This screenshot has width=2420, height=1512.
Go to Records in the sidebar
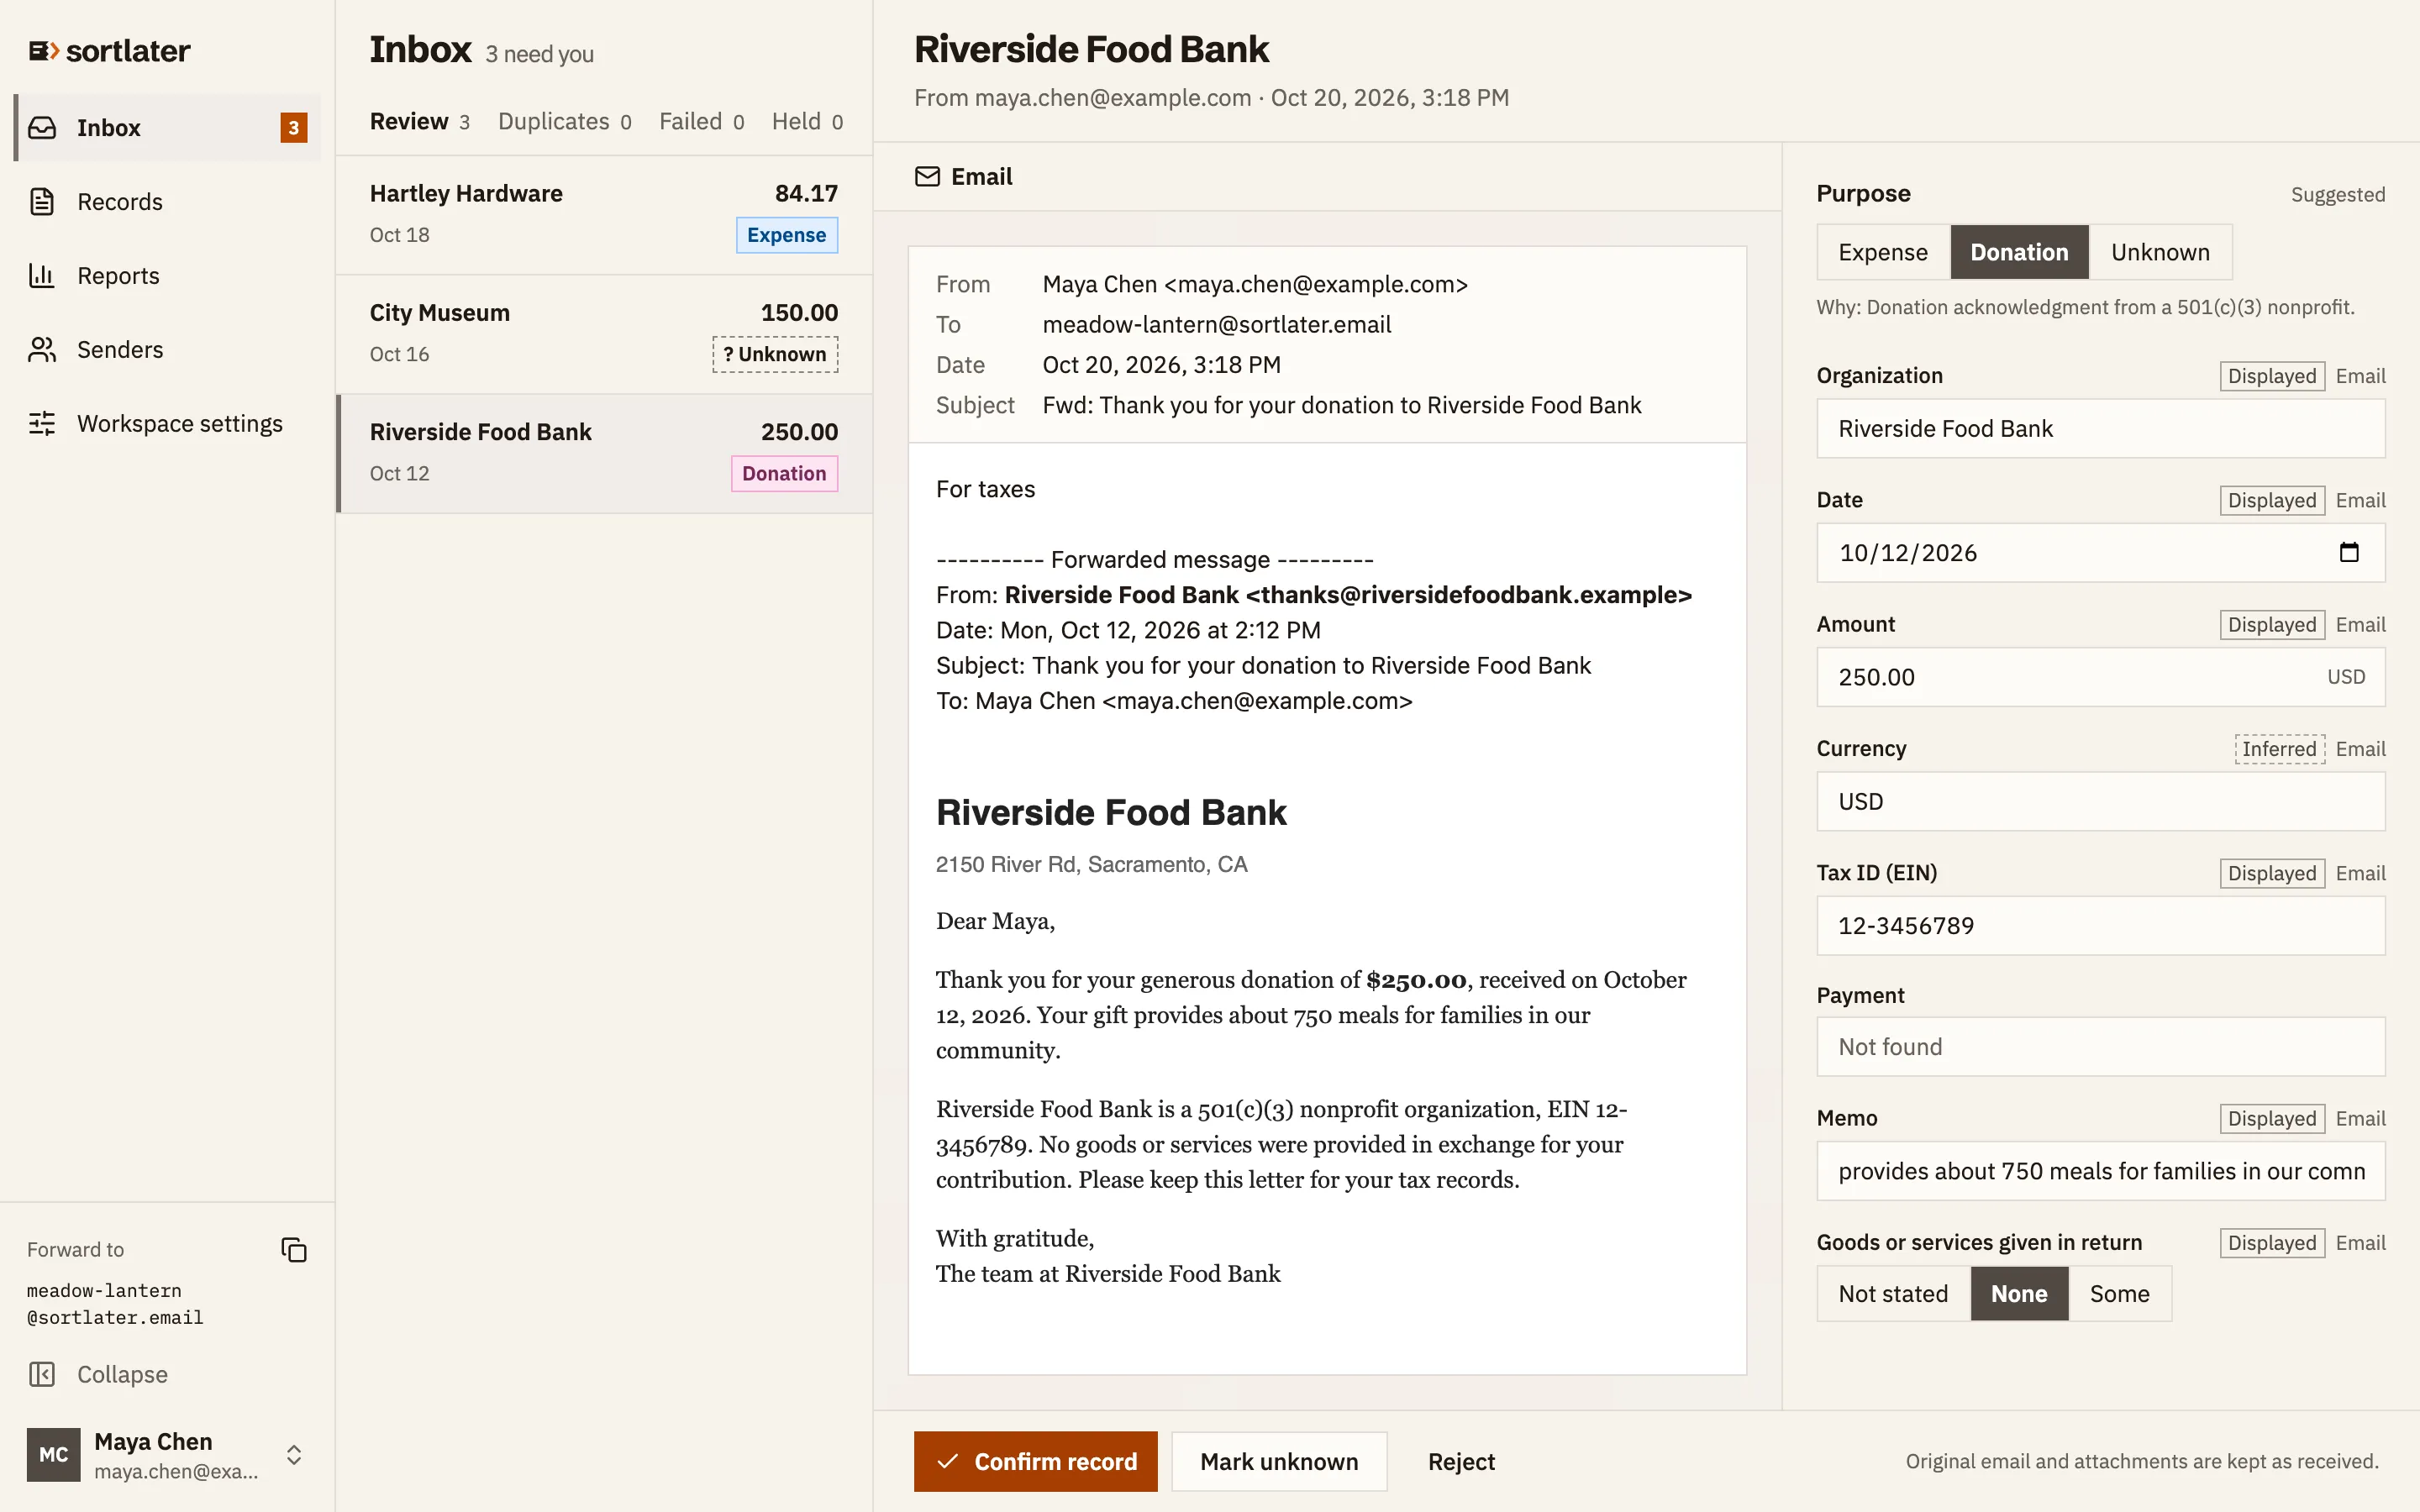167,202
